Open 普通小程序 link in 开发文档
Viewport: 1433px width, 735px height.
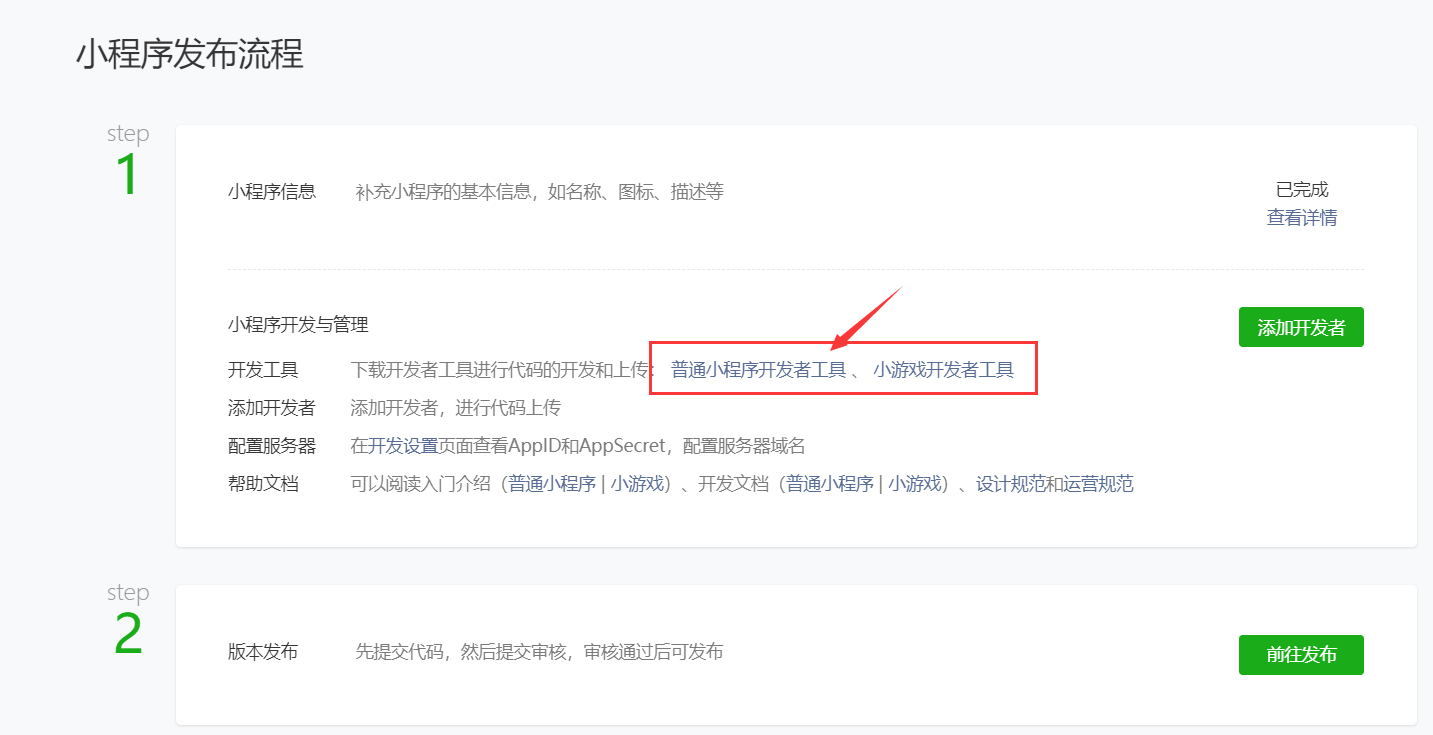click(x=830, y=484)
